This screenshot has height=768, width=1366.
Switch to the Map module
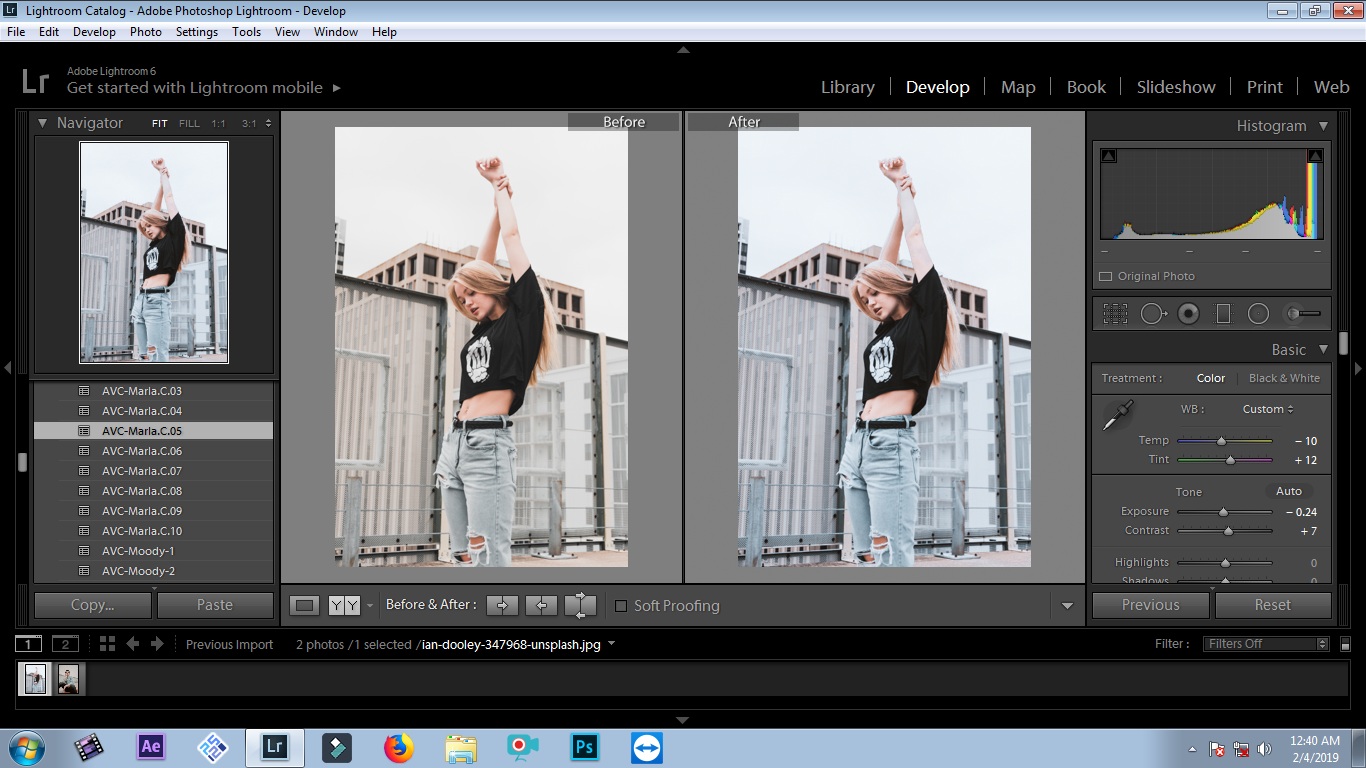tap(1018, 87)
